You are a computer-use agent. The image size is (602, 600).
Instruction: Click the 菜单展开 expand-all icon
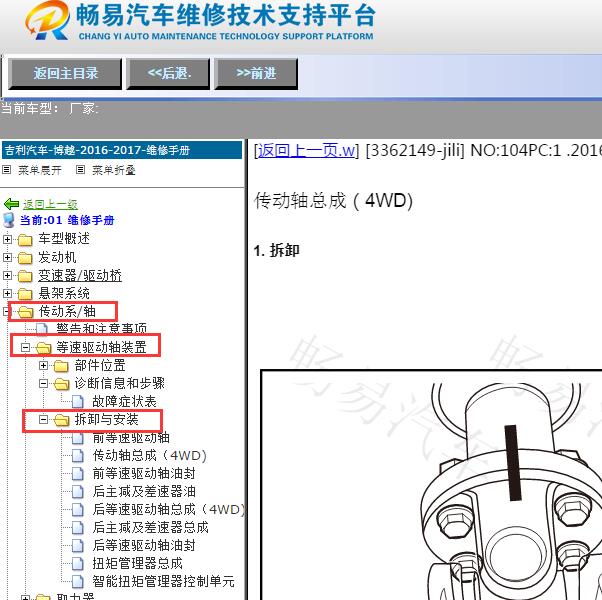[x=7, y=169]
